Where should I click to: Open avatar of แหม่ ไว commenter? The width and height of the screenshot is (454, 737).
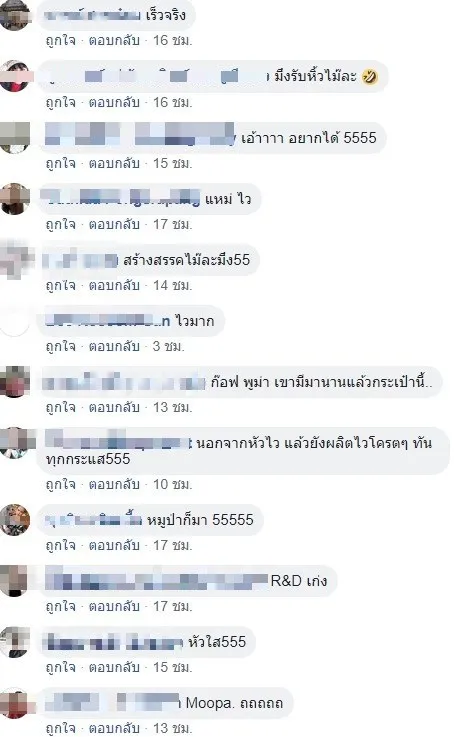[x=15, y=199]
